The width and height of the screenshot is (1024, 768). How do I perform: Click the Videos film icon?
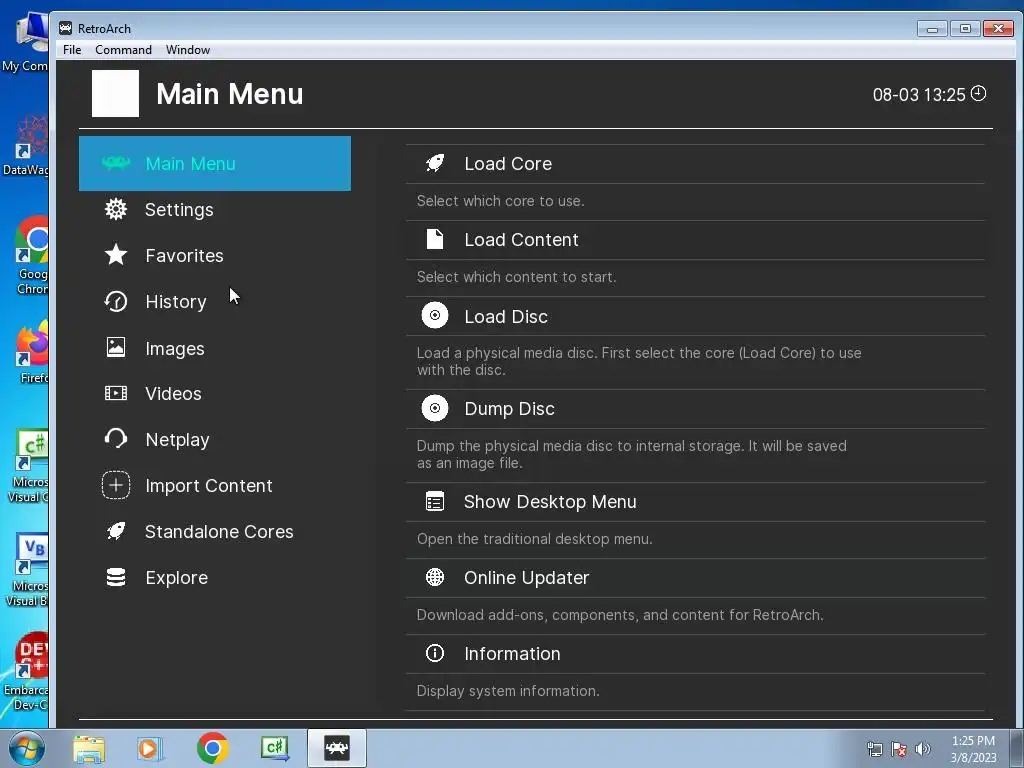[116, 393]
